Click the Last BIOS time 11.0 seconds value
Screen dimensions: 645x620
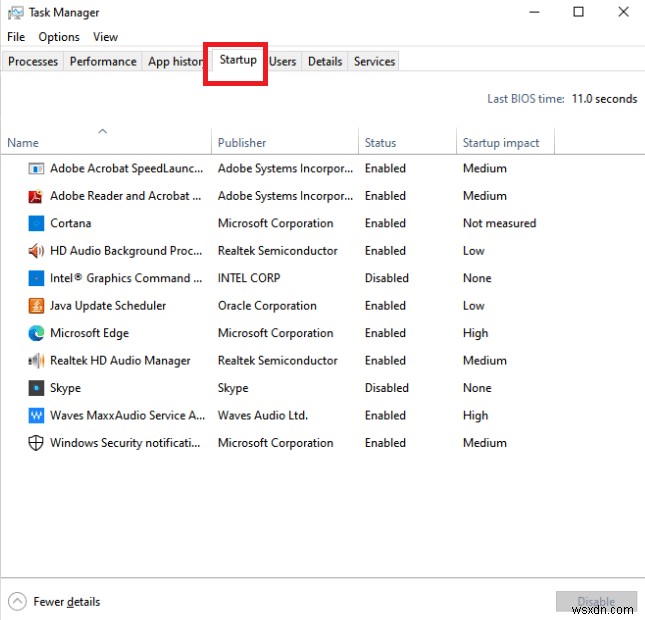pyautogui.click(x=604, y=99)
